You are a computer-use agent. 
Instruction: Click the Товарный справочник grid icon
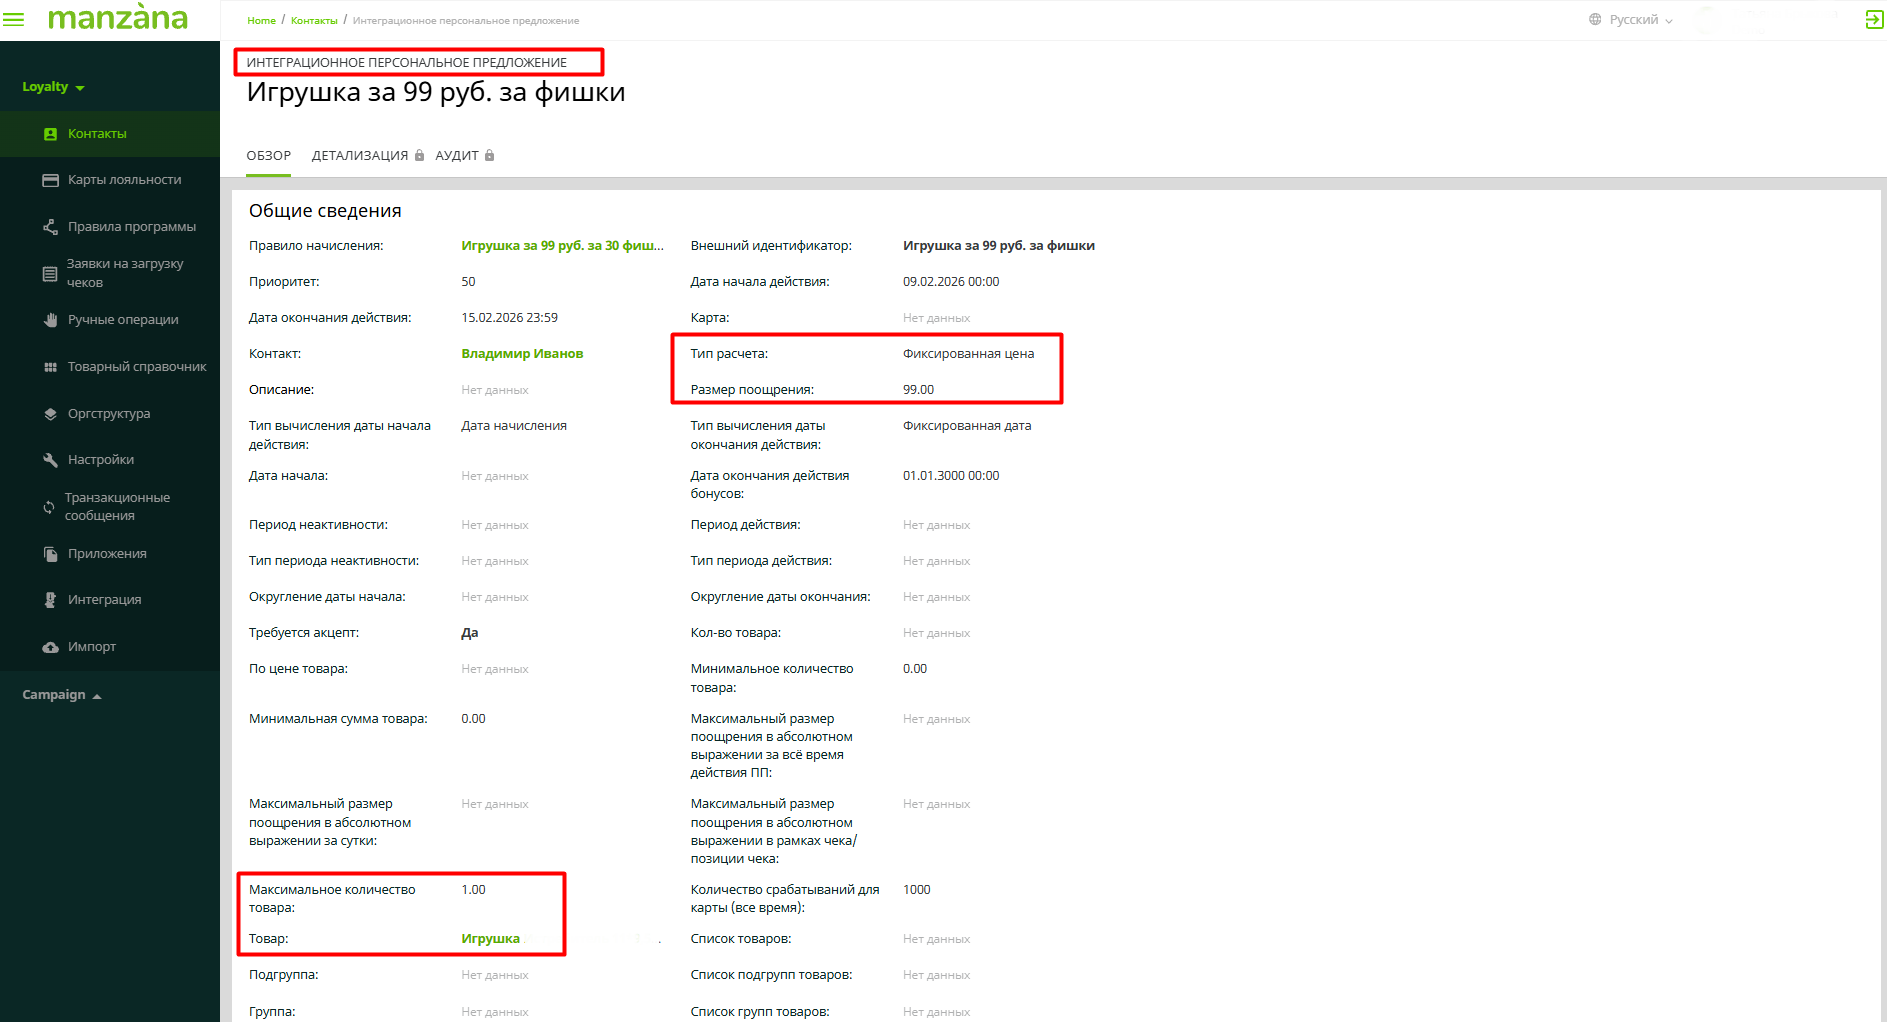coord(50,367)
